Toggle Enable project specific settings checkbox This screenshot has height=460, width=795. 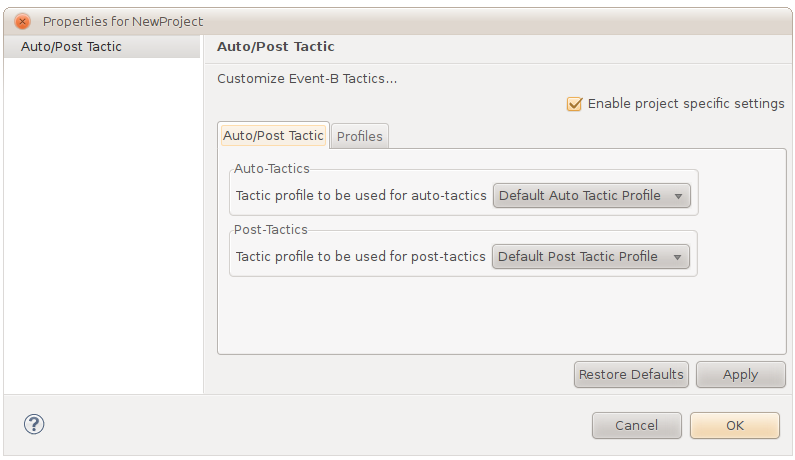[574, 104]
